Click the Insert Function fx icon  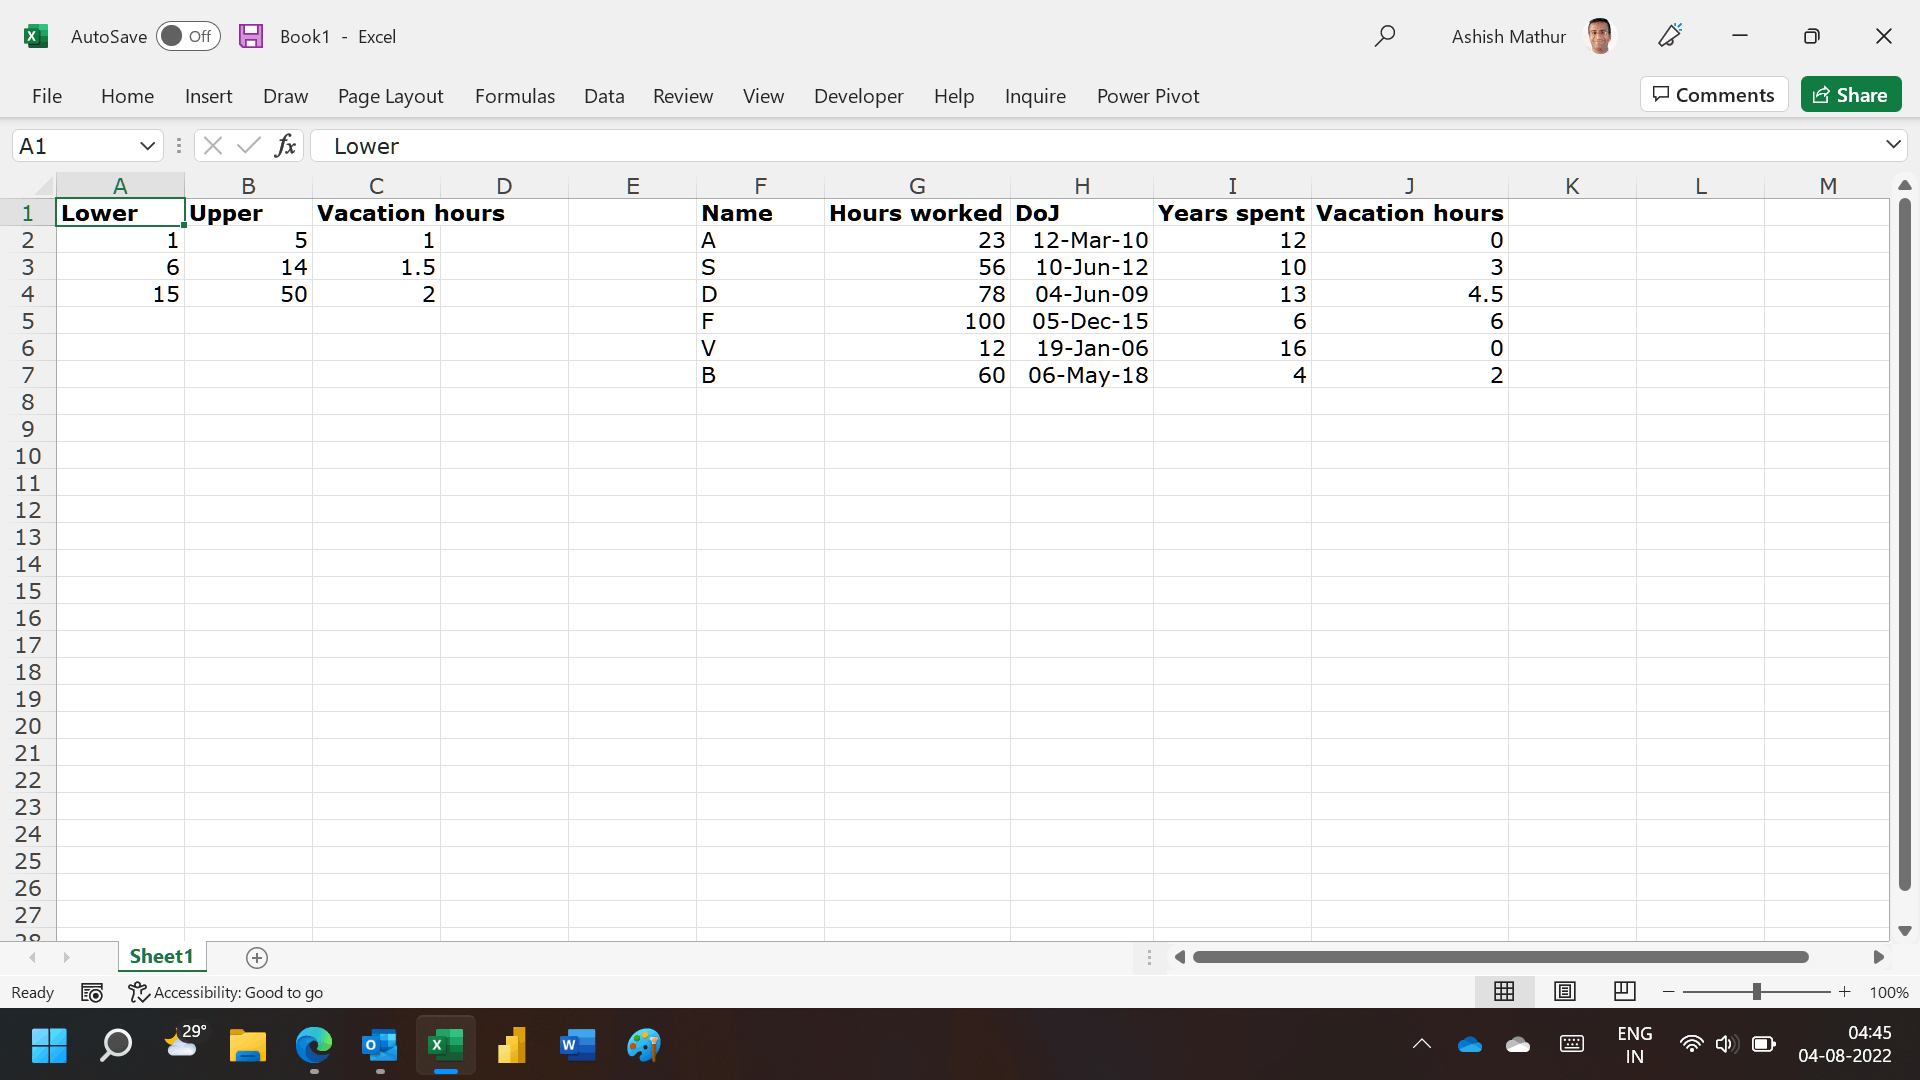click(285, 146)
